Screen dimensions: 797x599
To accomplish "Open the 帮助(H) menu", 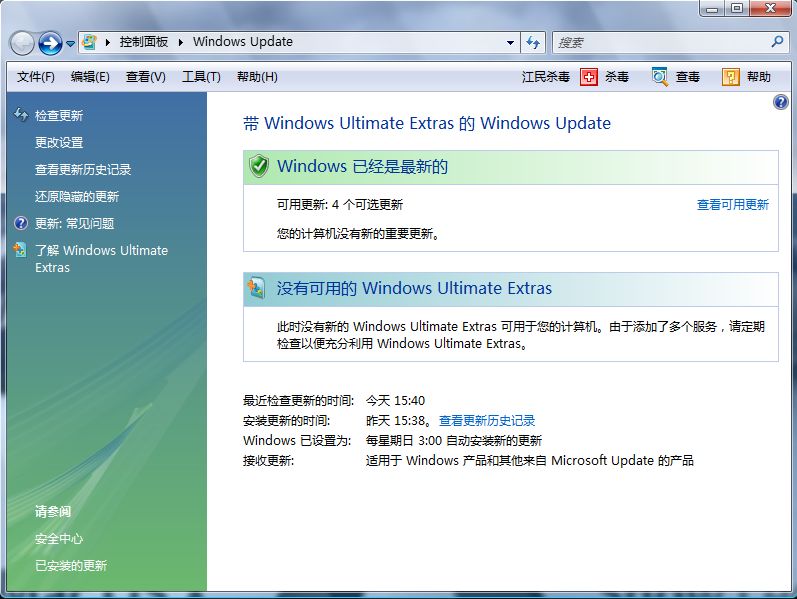I will point(257,77).
